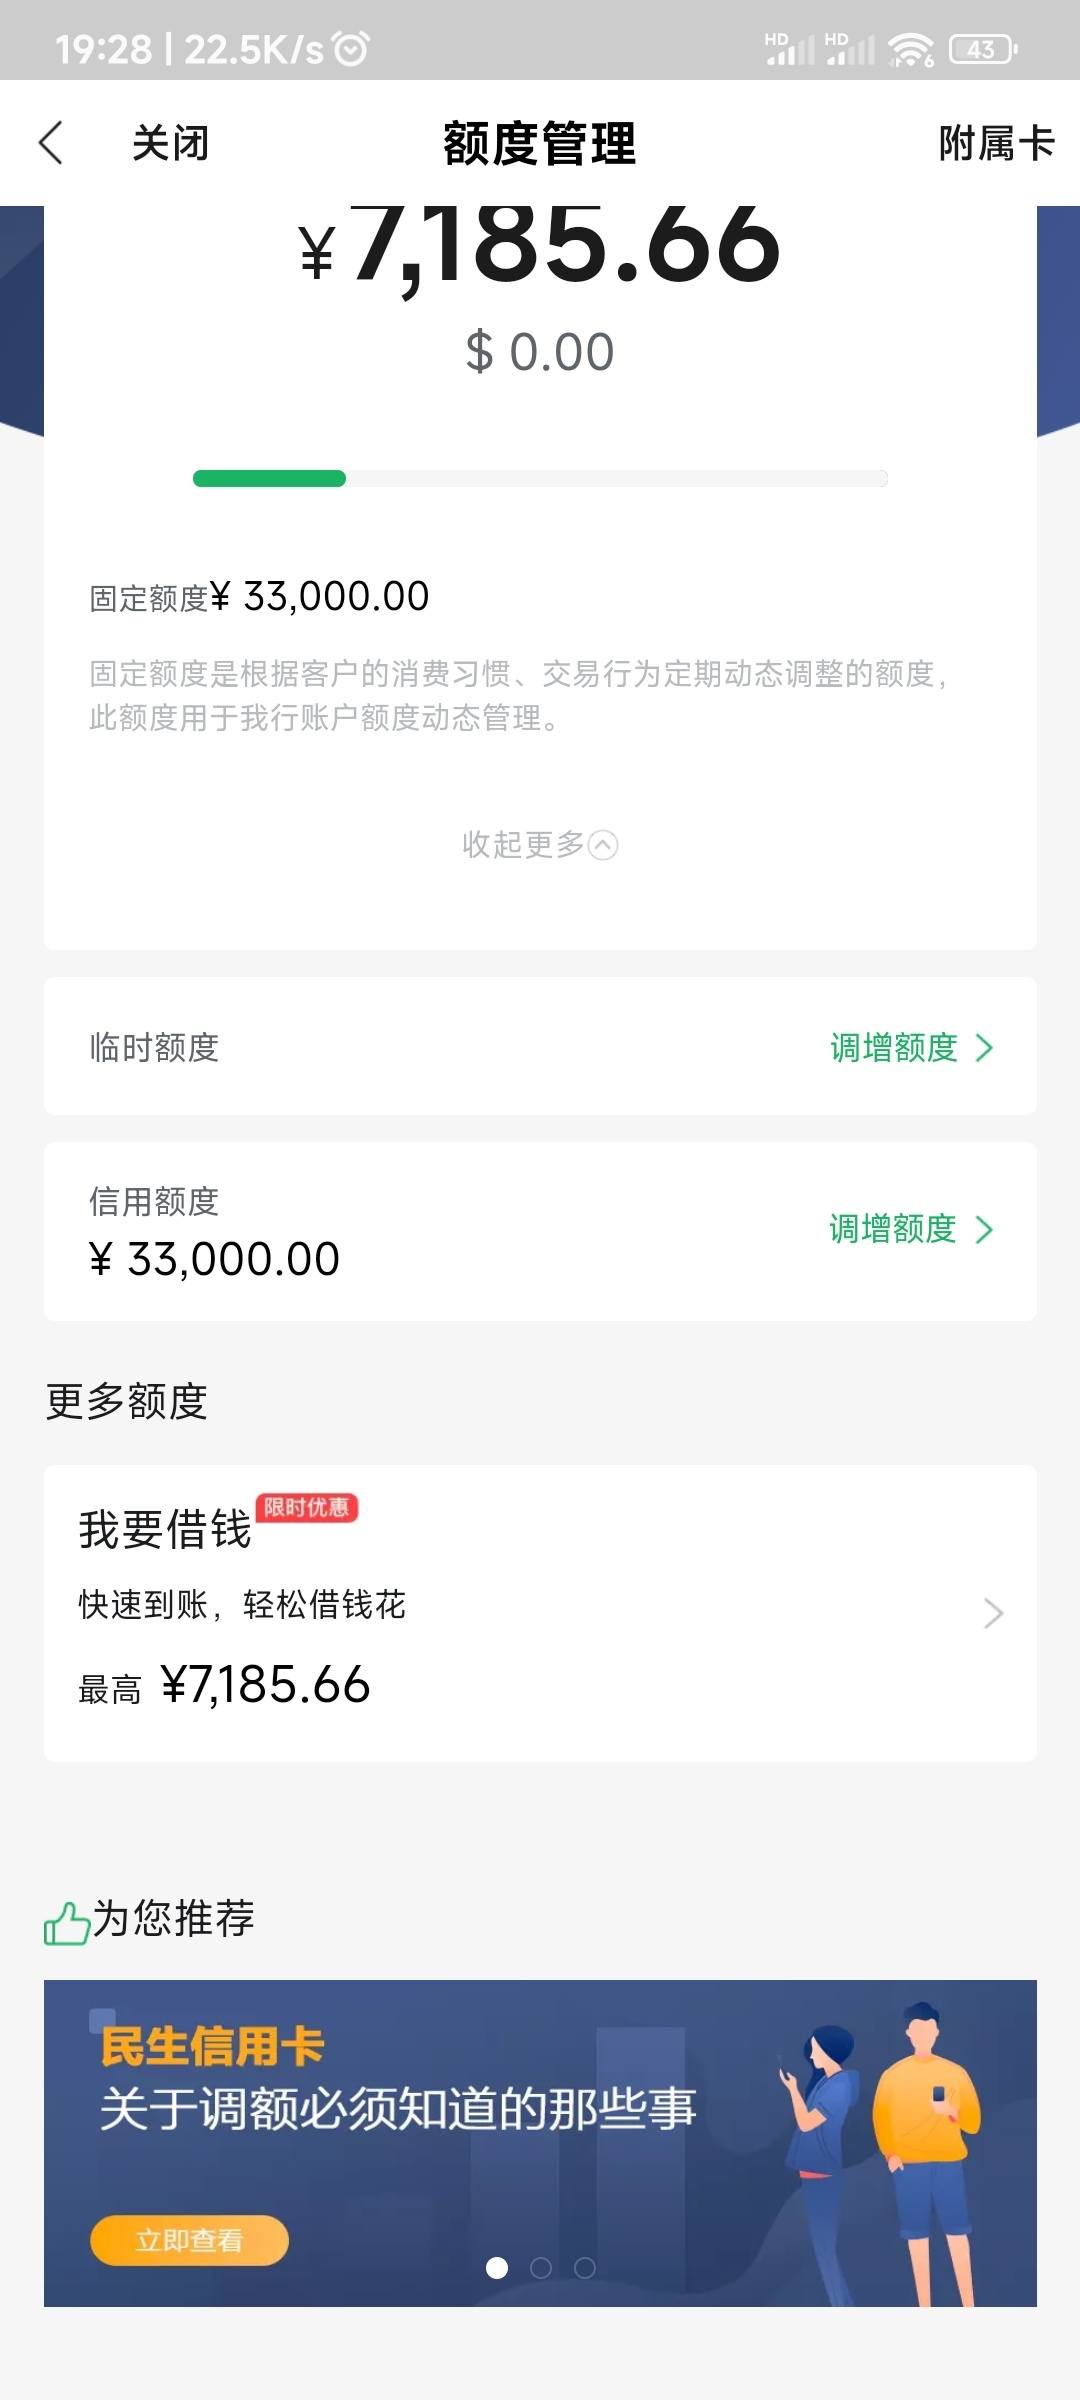This screenshot has width=1080, height=2400.
Task: Tap the 限时优惠 red badge
Action: 307,1507
